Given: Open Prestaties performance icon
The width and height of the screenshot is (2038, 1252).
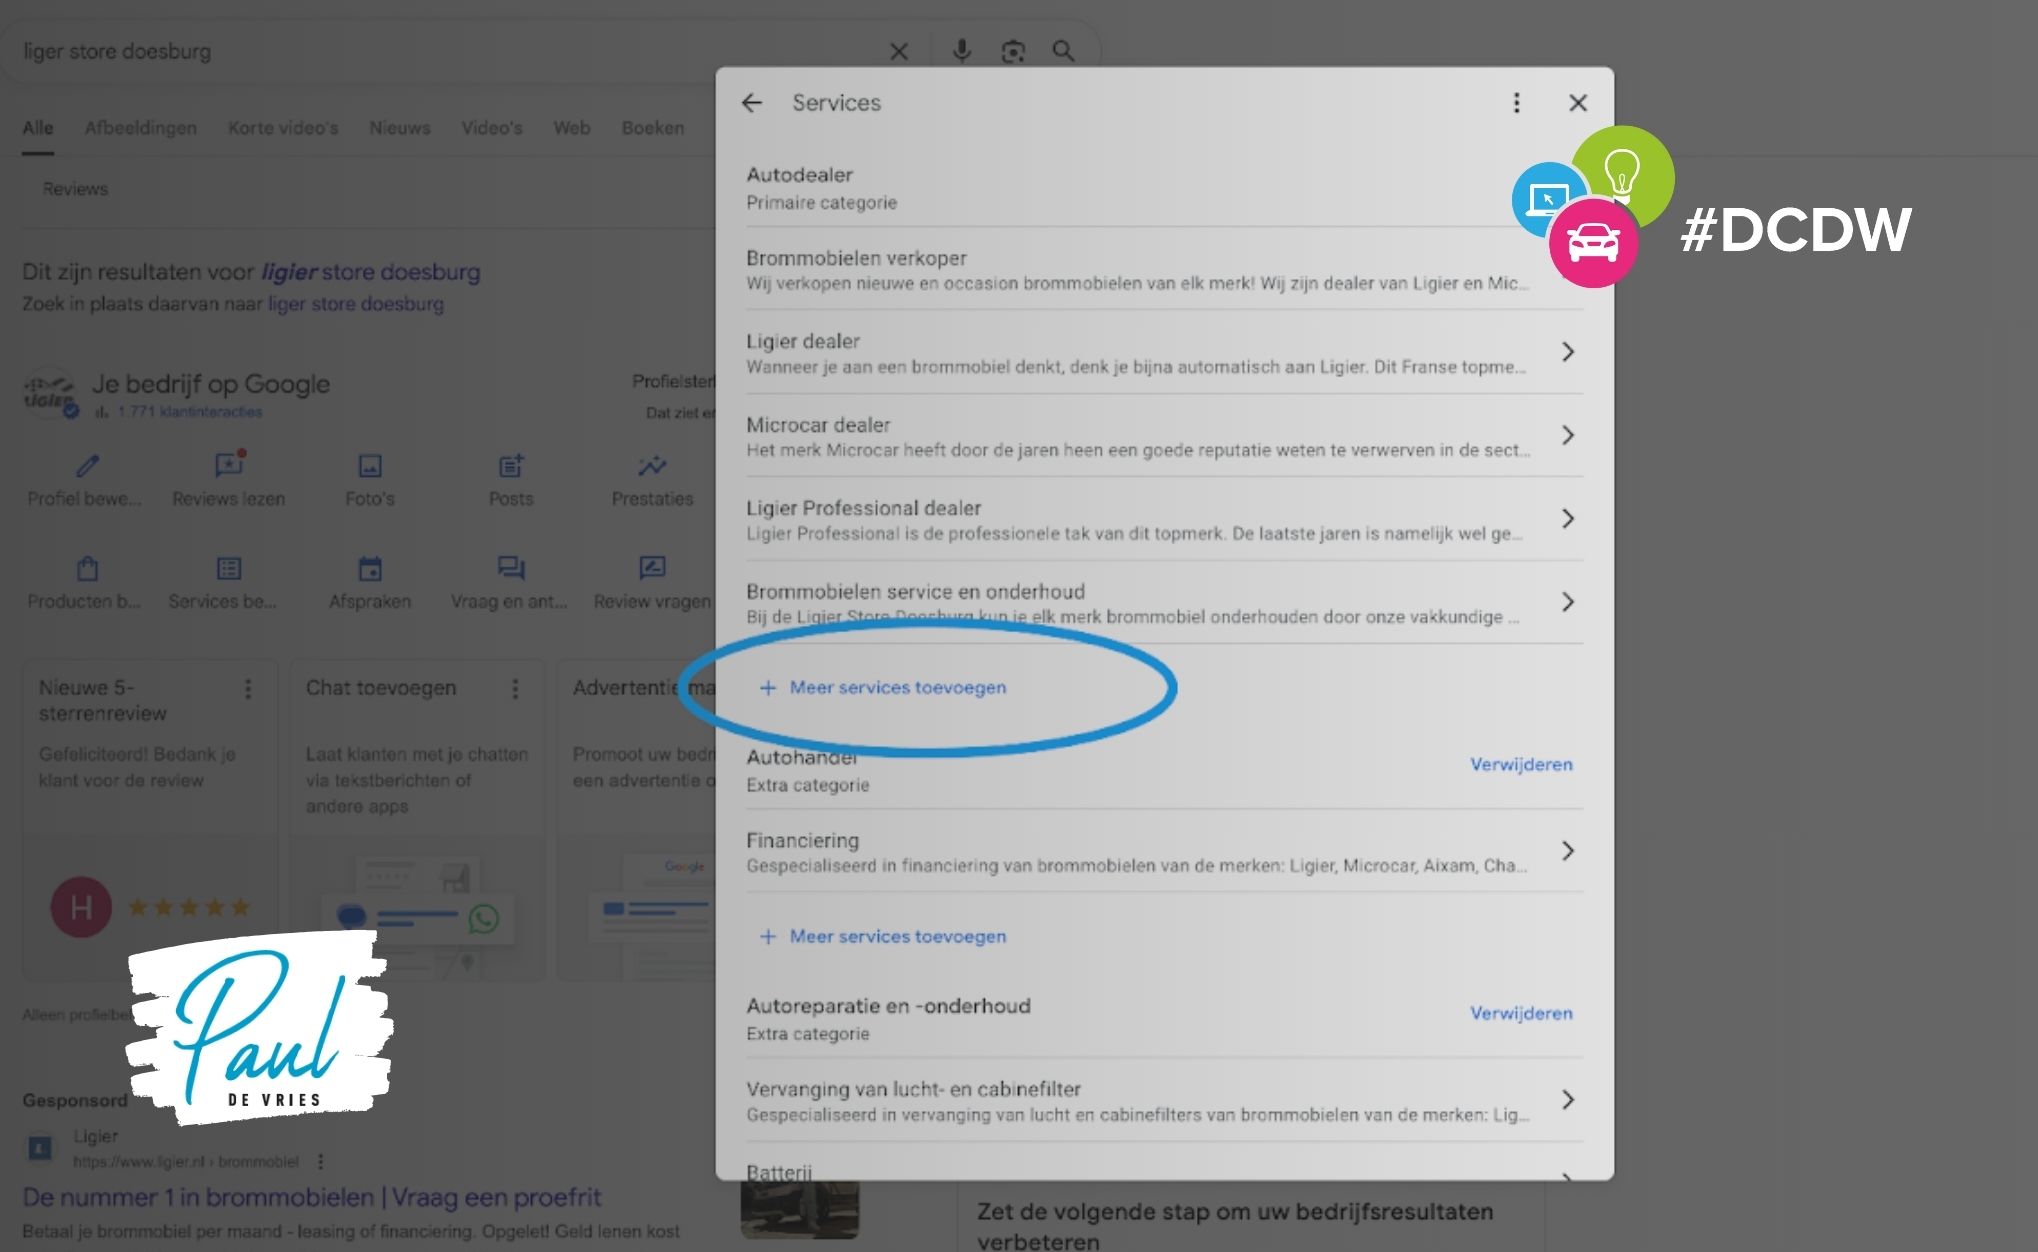Looking at the screenshot, I should point(652,466).
